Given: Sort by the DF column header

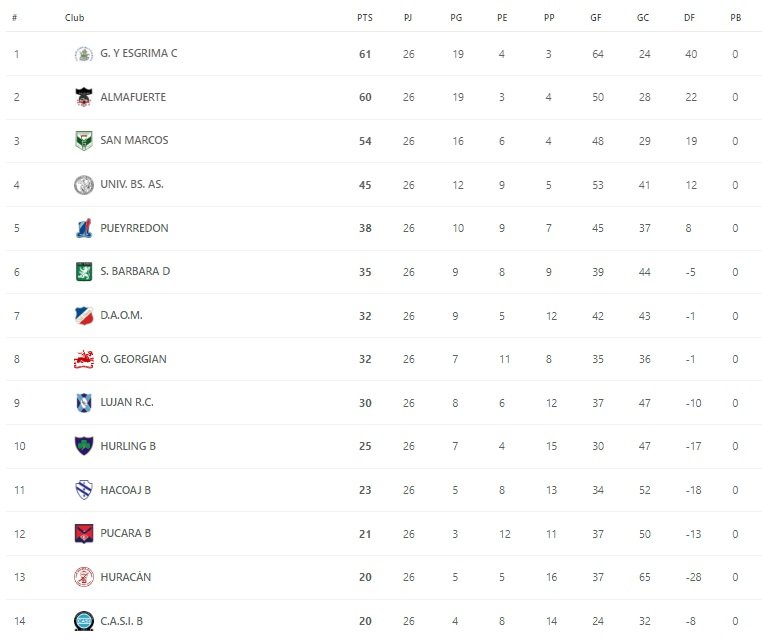Looking at the screenshot, I should [690, 18].
